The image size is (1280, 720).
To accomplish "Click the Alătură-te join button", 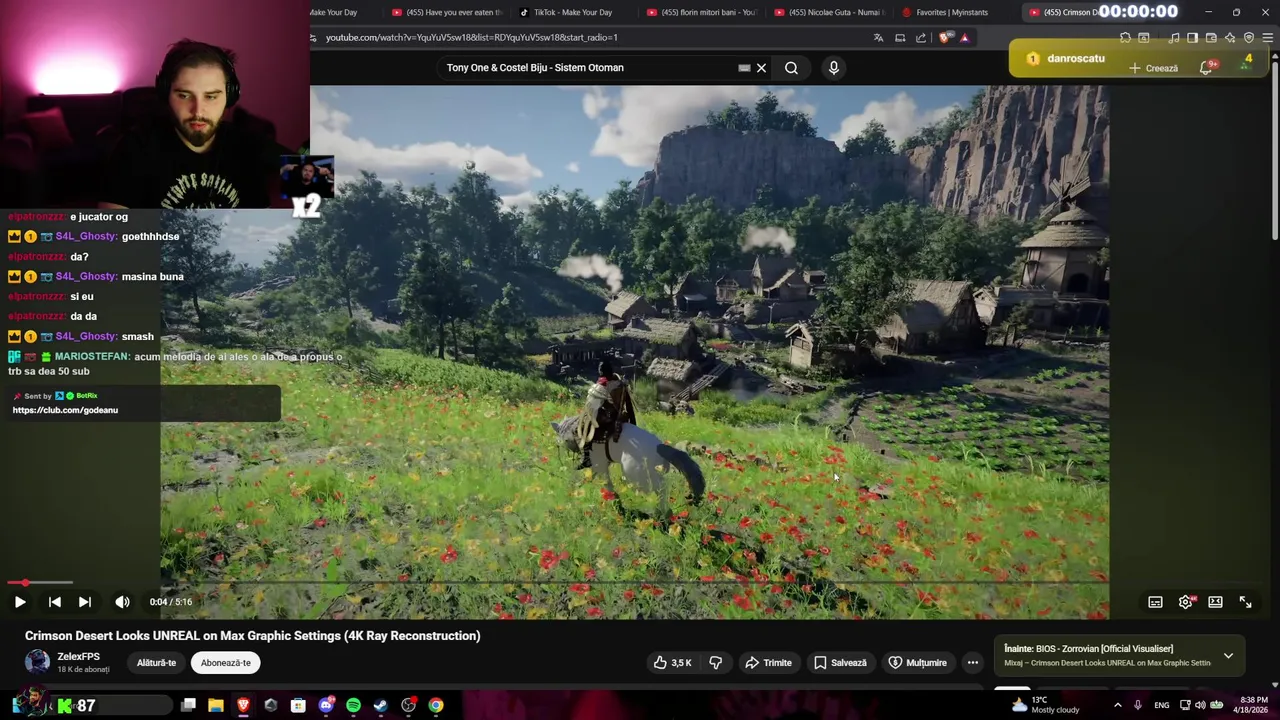I will (x=156, y=662).
